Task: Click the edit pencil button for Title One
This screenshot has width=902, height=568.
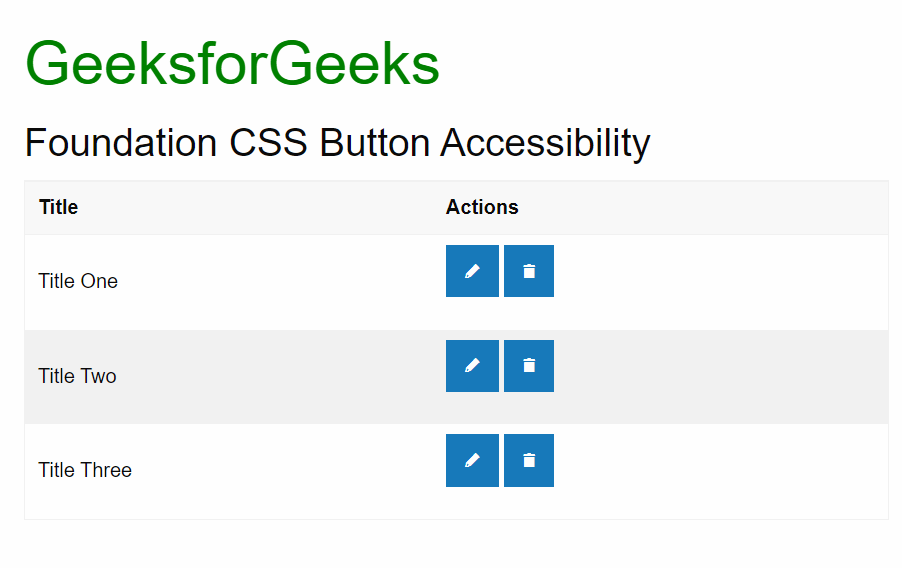Action: [472, 271]
